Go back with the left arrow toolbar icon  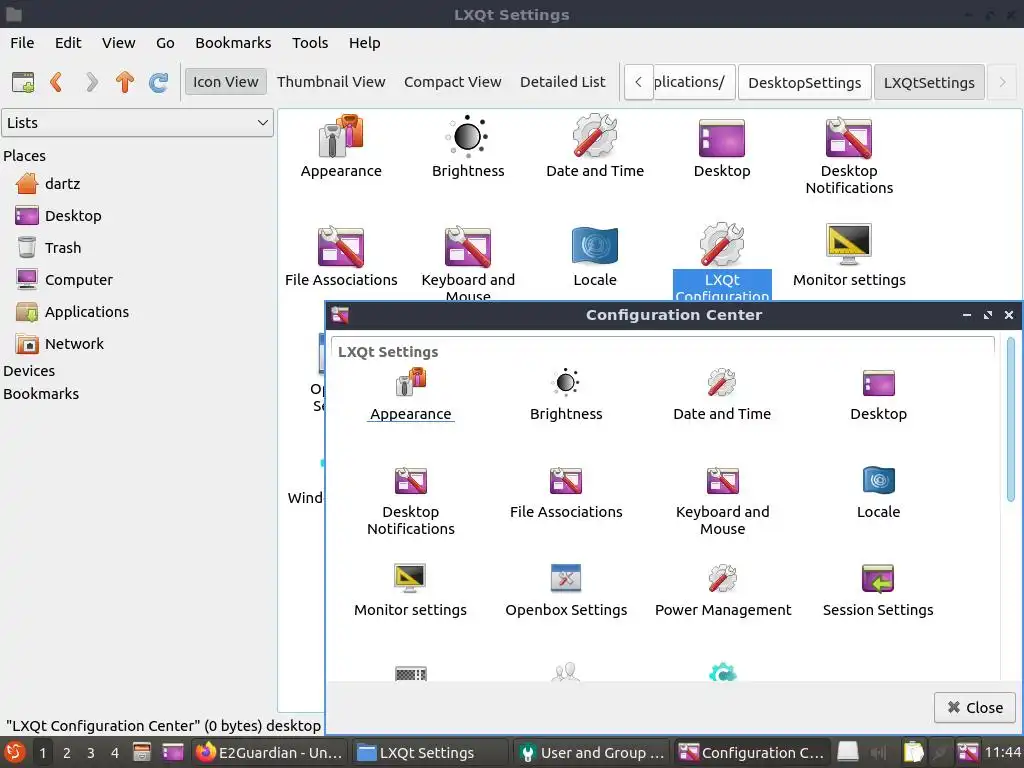point(57,82)
